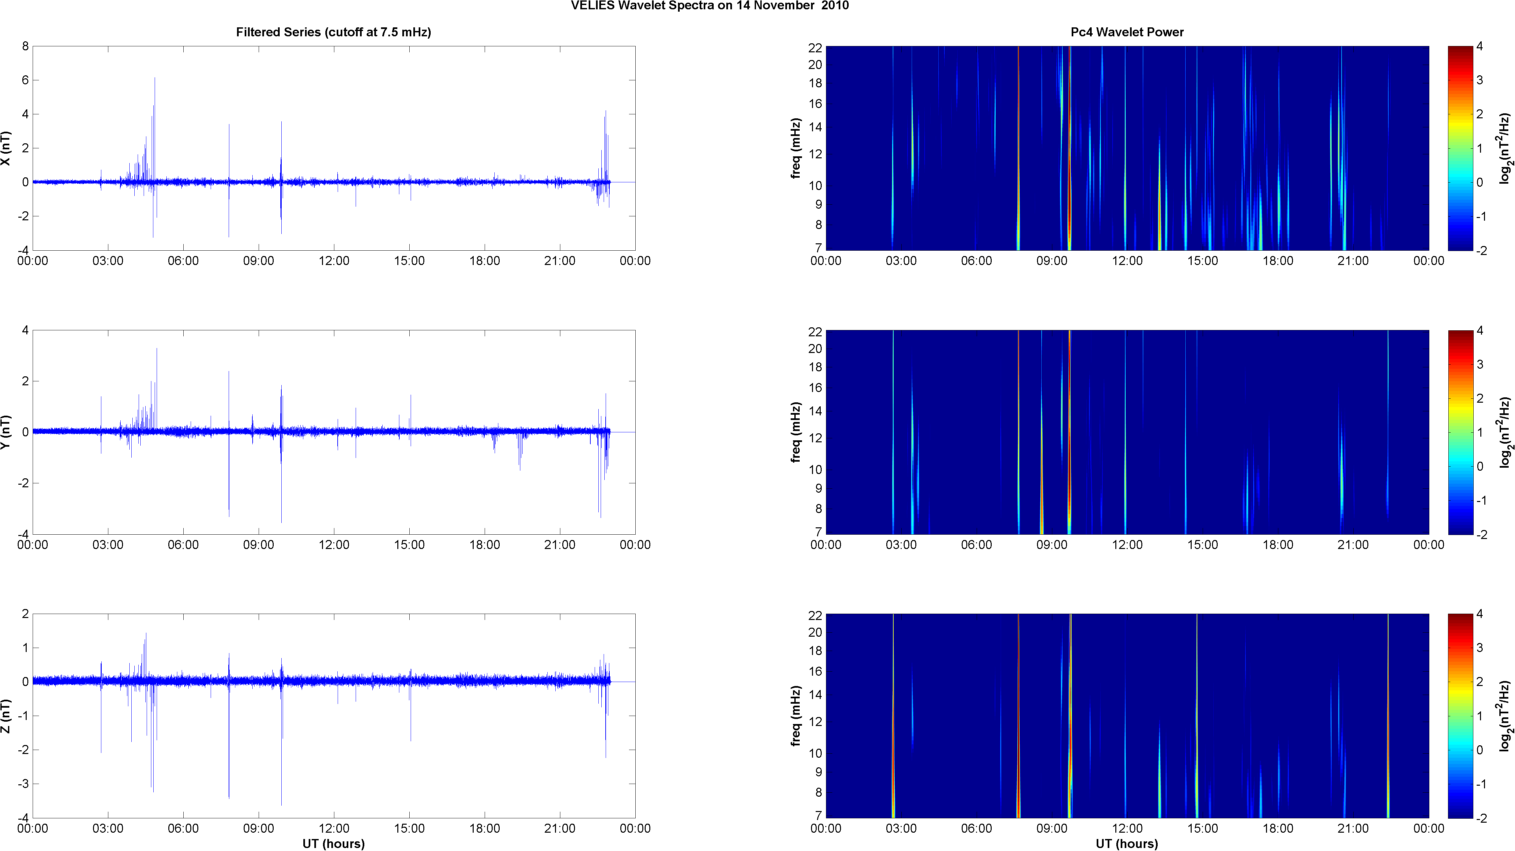The height and width of the screenshot is (851, 1515).
Task: Click the freq (mHz) label of bottom spectrogram
Action: point(796,716)
